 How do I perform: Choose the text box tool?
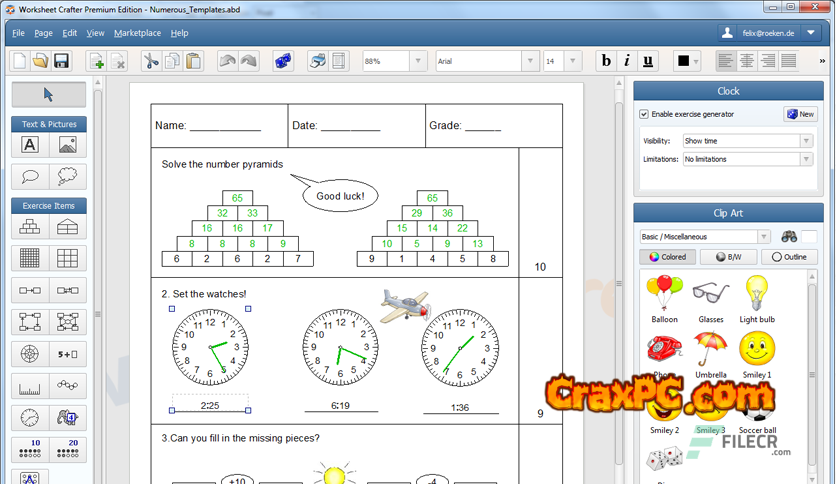(x=30, y=145)
